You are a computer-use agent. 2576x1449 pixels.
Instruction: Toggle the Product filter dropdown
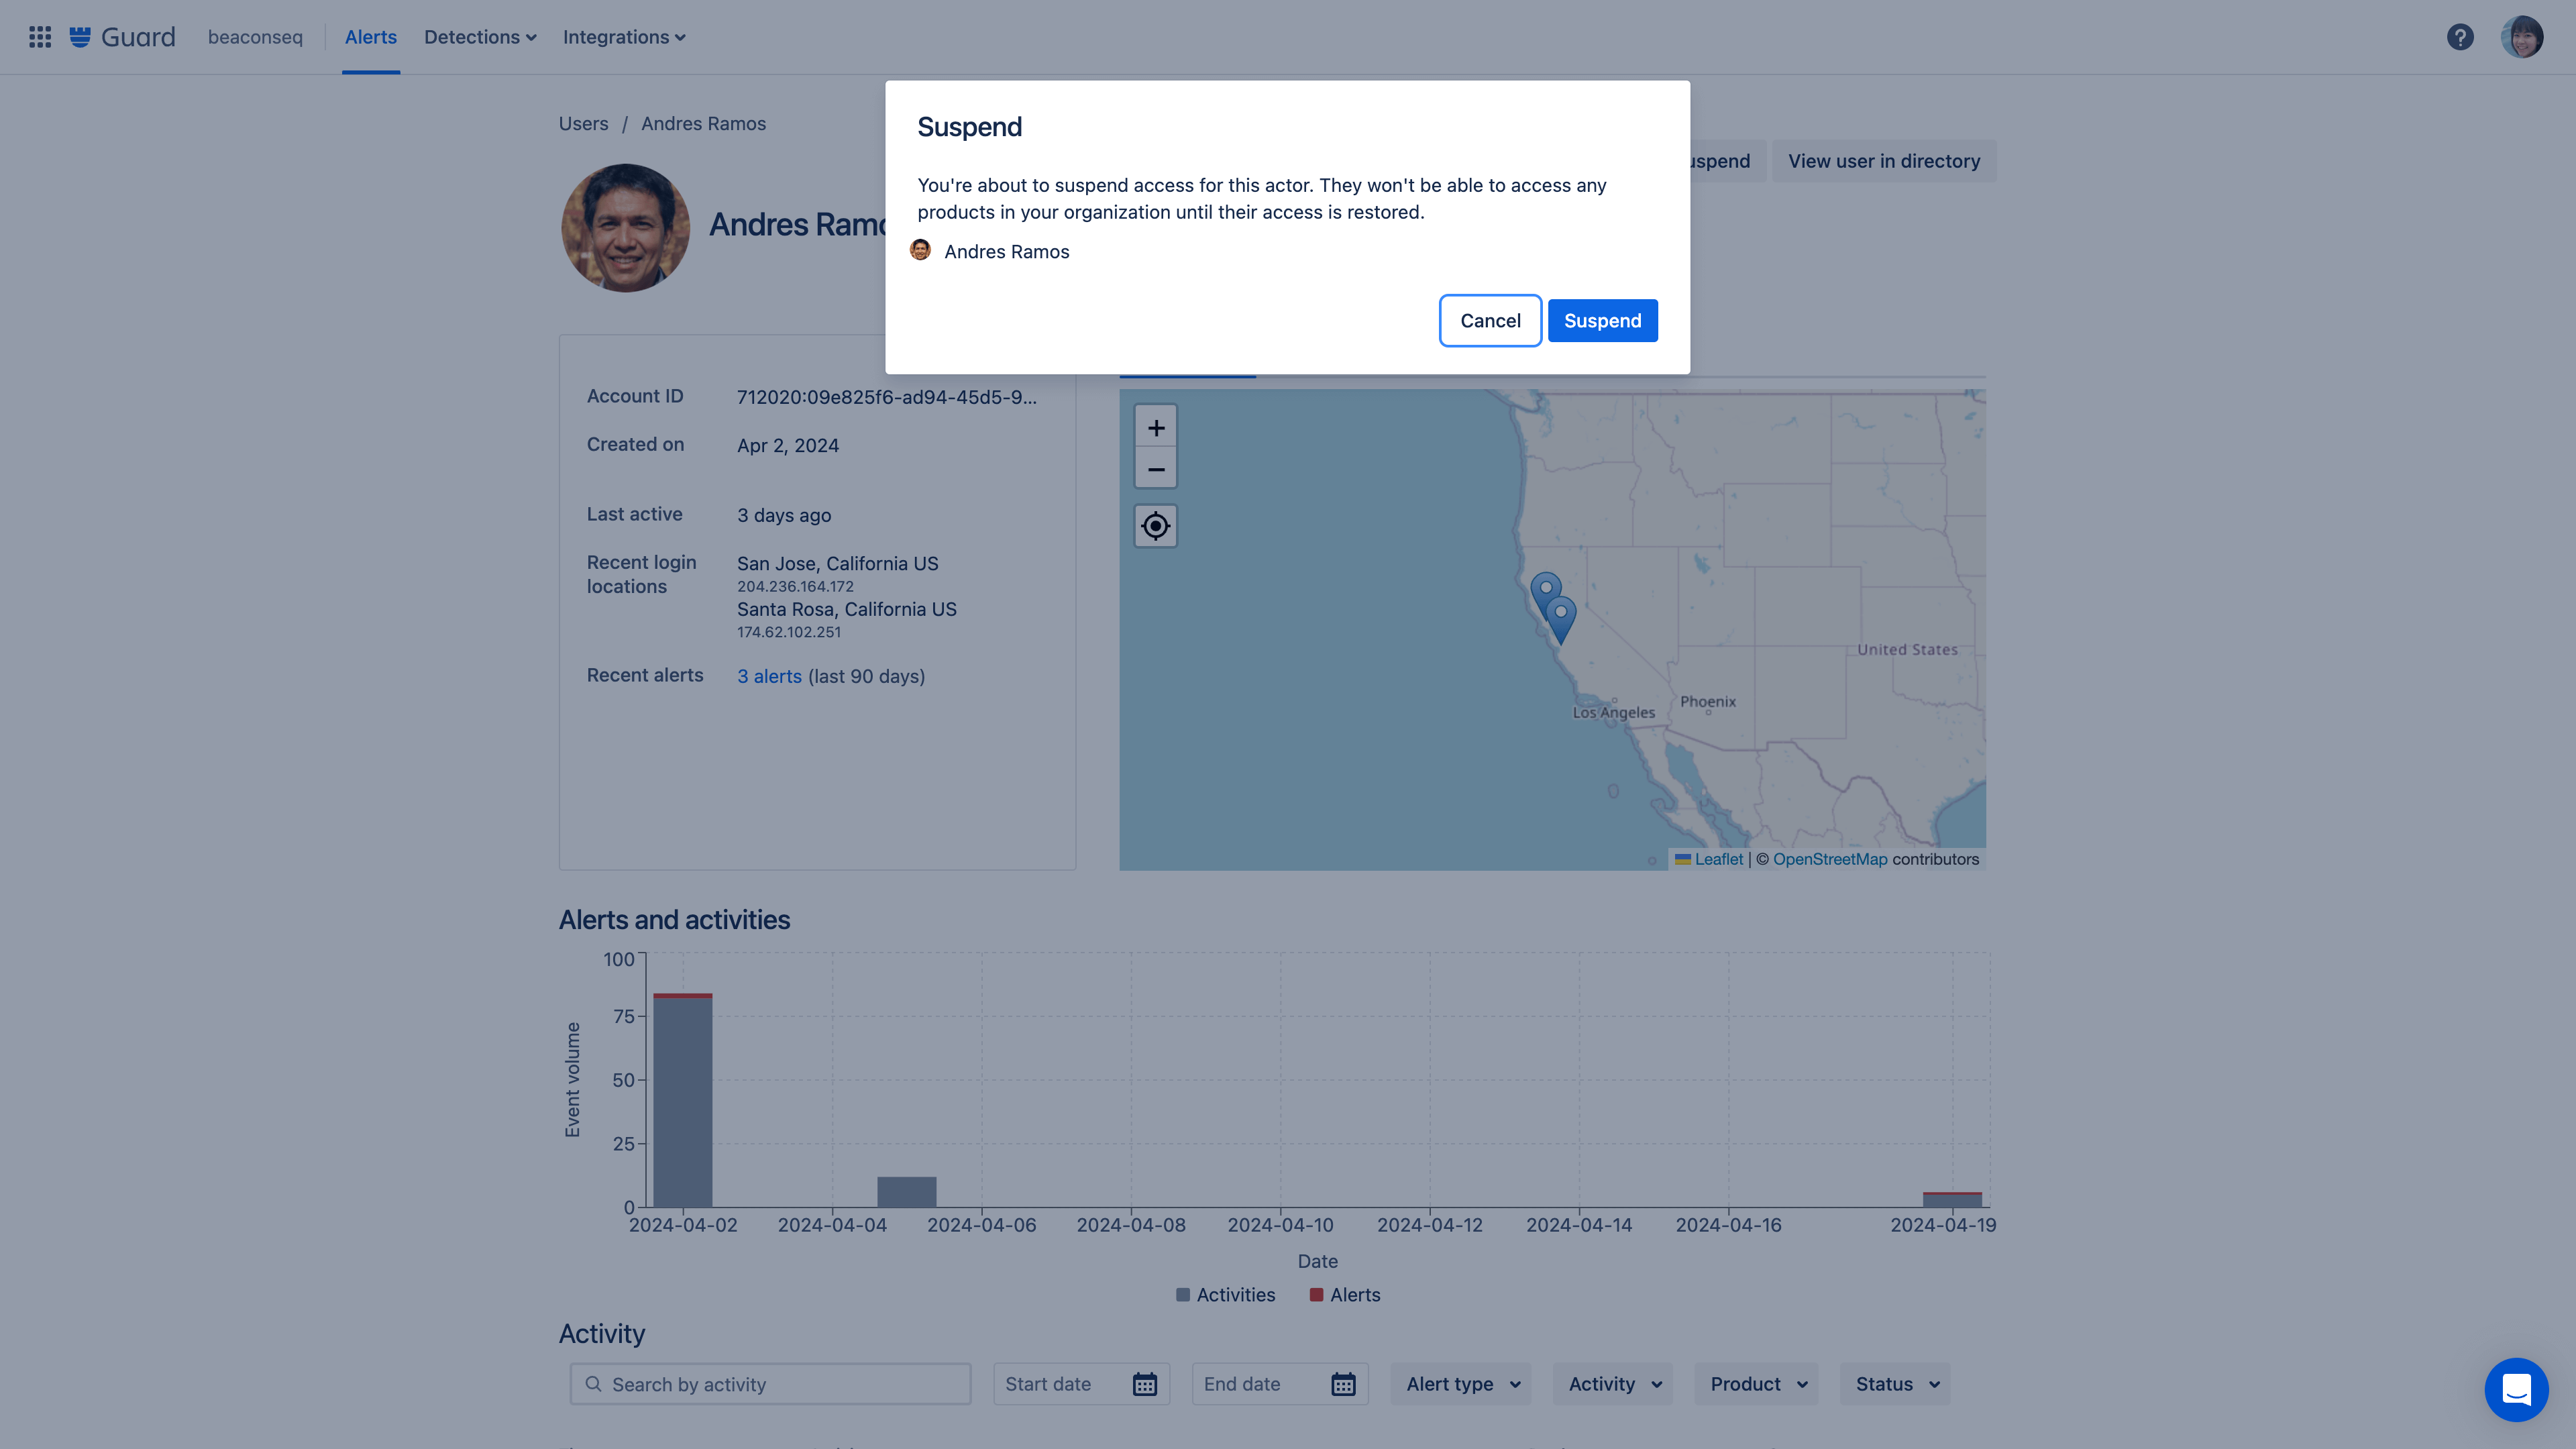pyautogui.click(x=1757, y=1383)
